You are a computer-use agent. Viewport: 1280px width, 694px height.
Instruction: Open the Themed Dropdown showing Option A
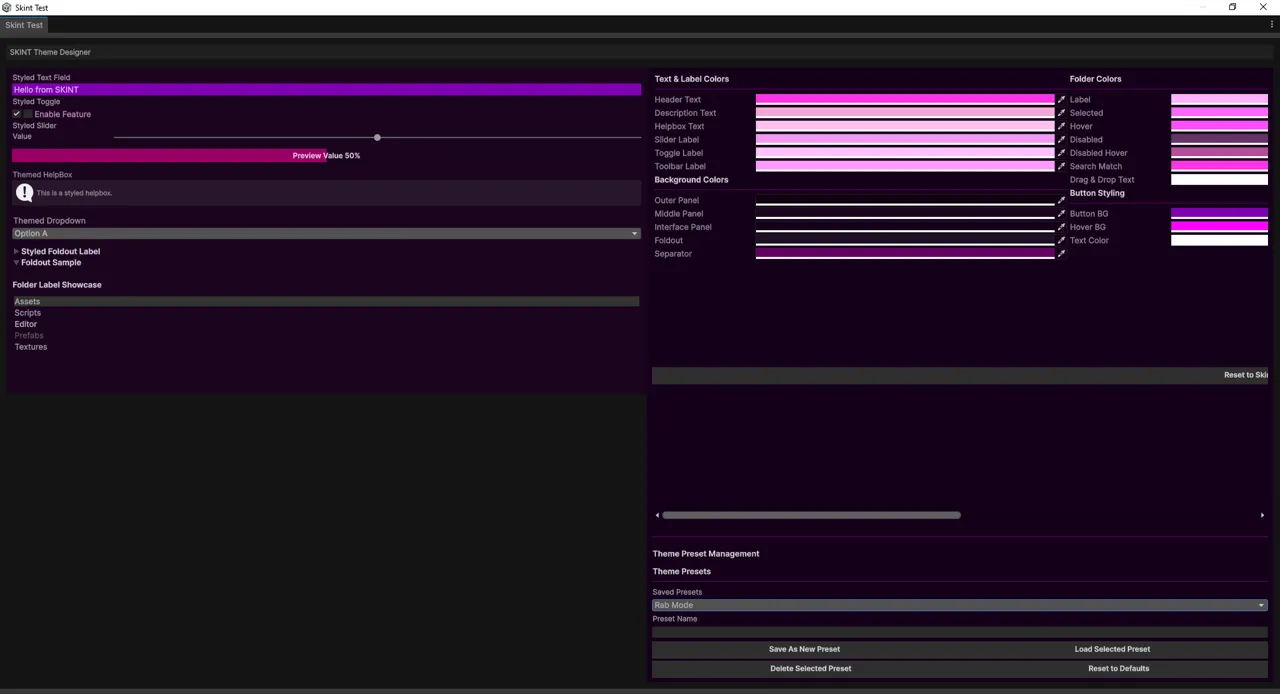pyautogui.click(x=326, y=234)
